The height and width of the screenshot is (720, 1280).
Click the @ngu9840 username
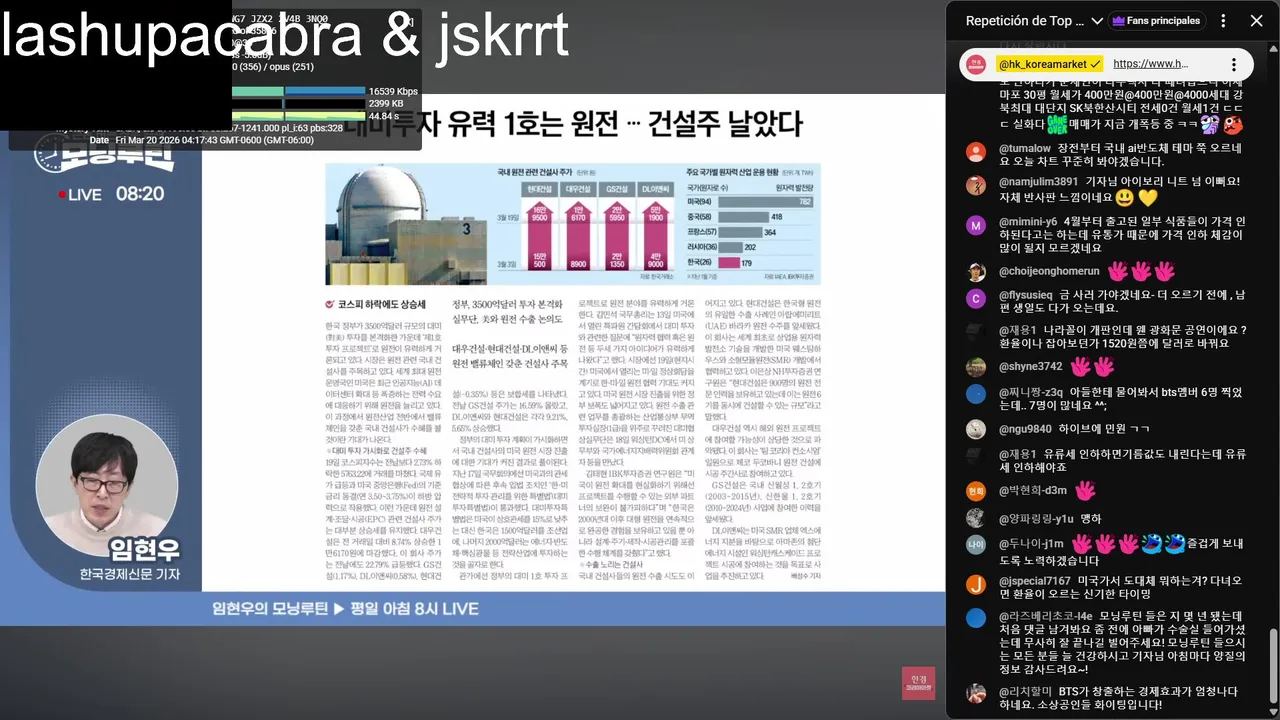click(1025, 429)
